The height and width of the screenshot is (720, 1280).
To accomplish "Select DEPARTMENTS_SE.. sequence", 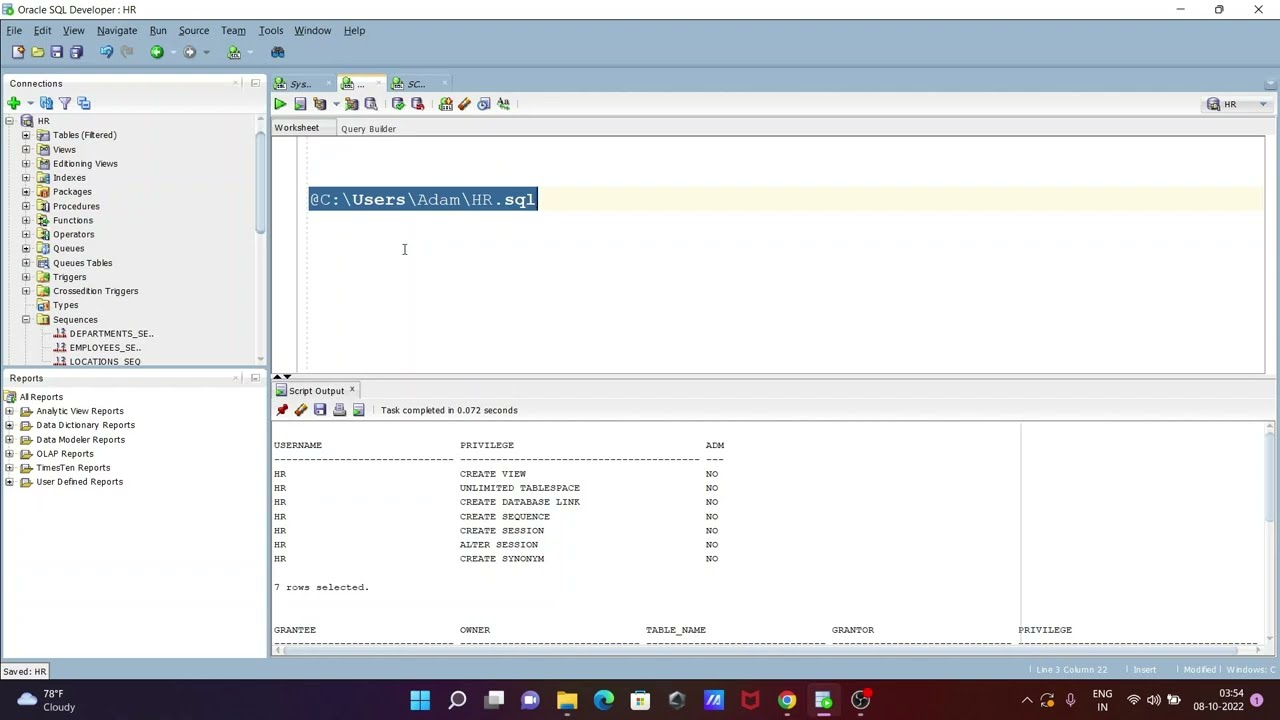I will 111,334.
